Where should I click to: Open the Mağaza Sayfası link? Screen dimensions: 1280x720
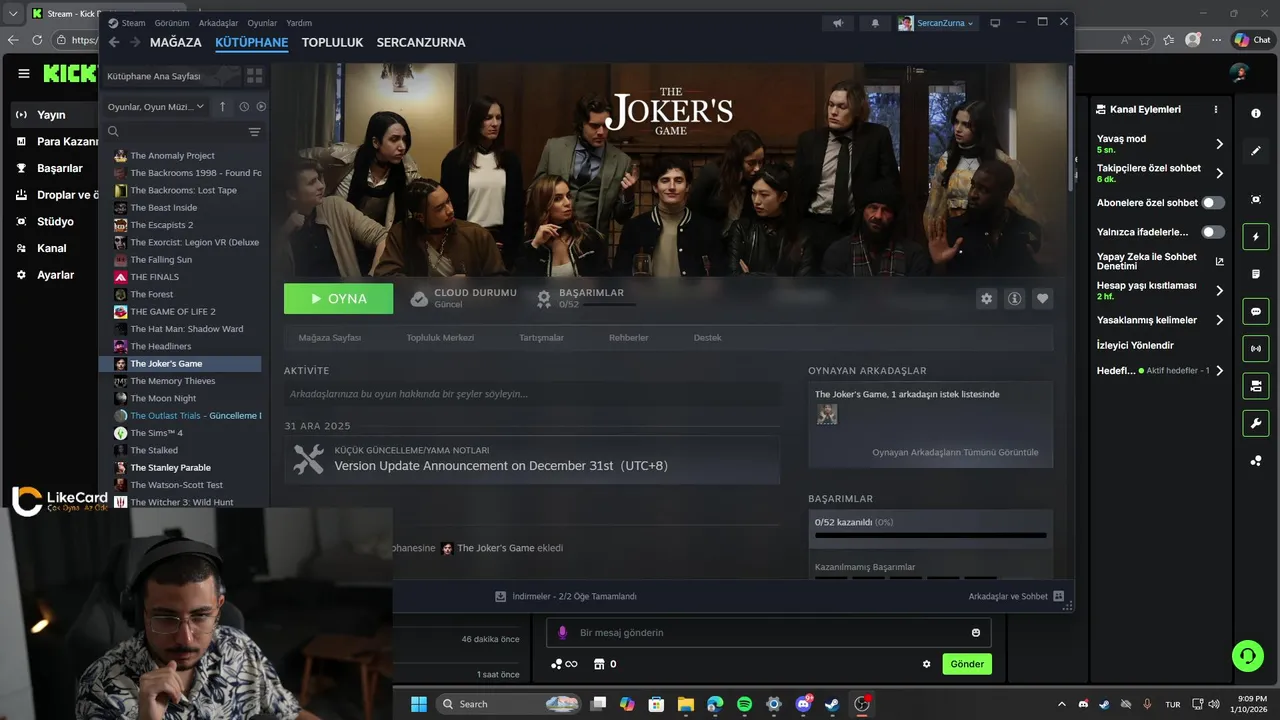(330, 338)
